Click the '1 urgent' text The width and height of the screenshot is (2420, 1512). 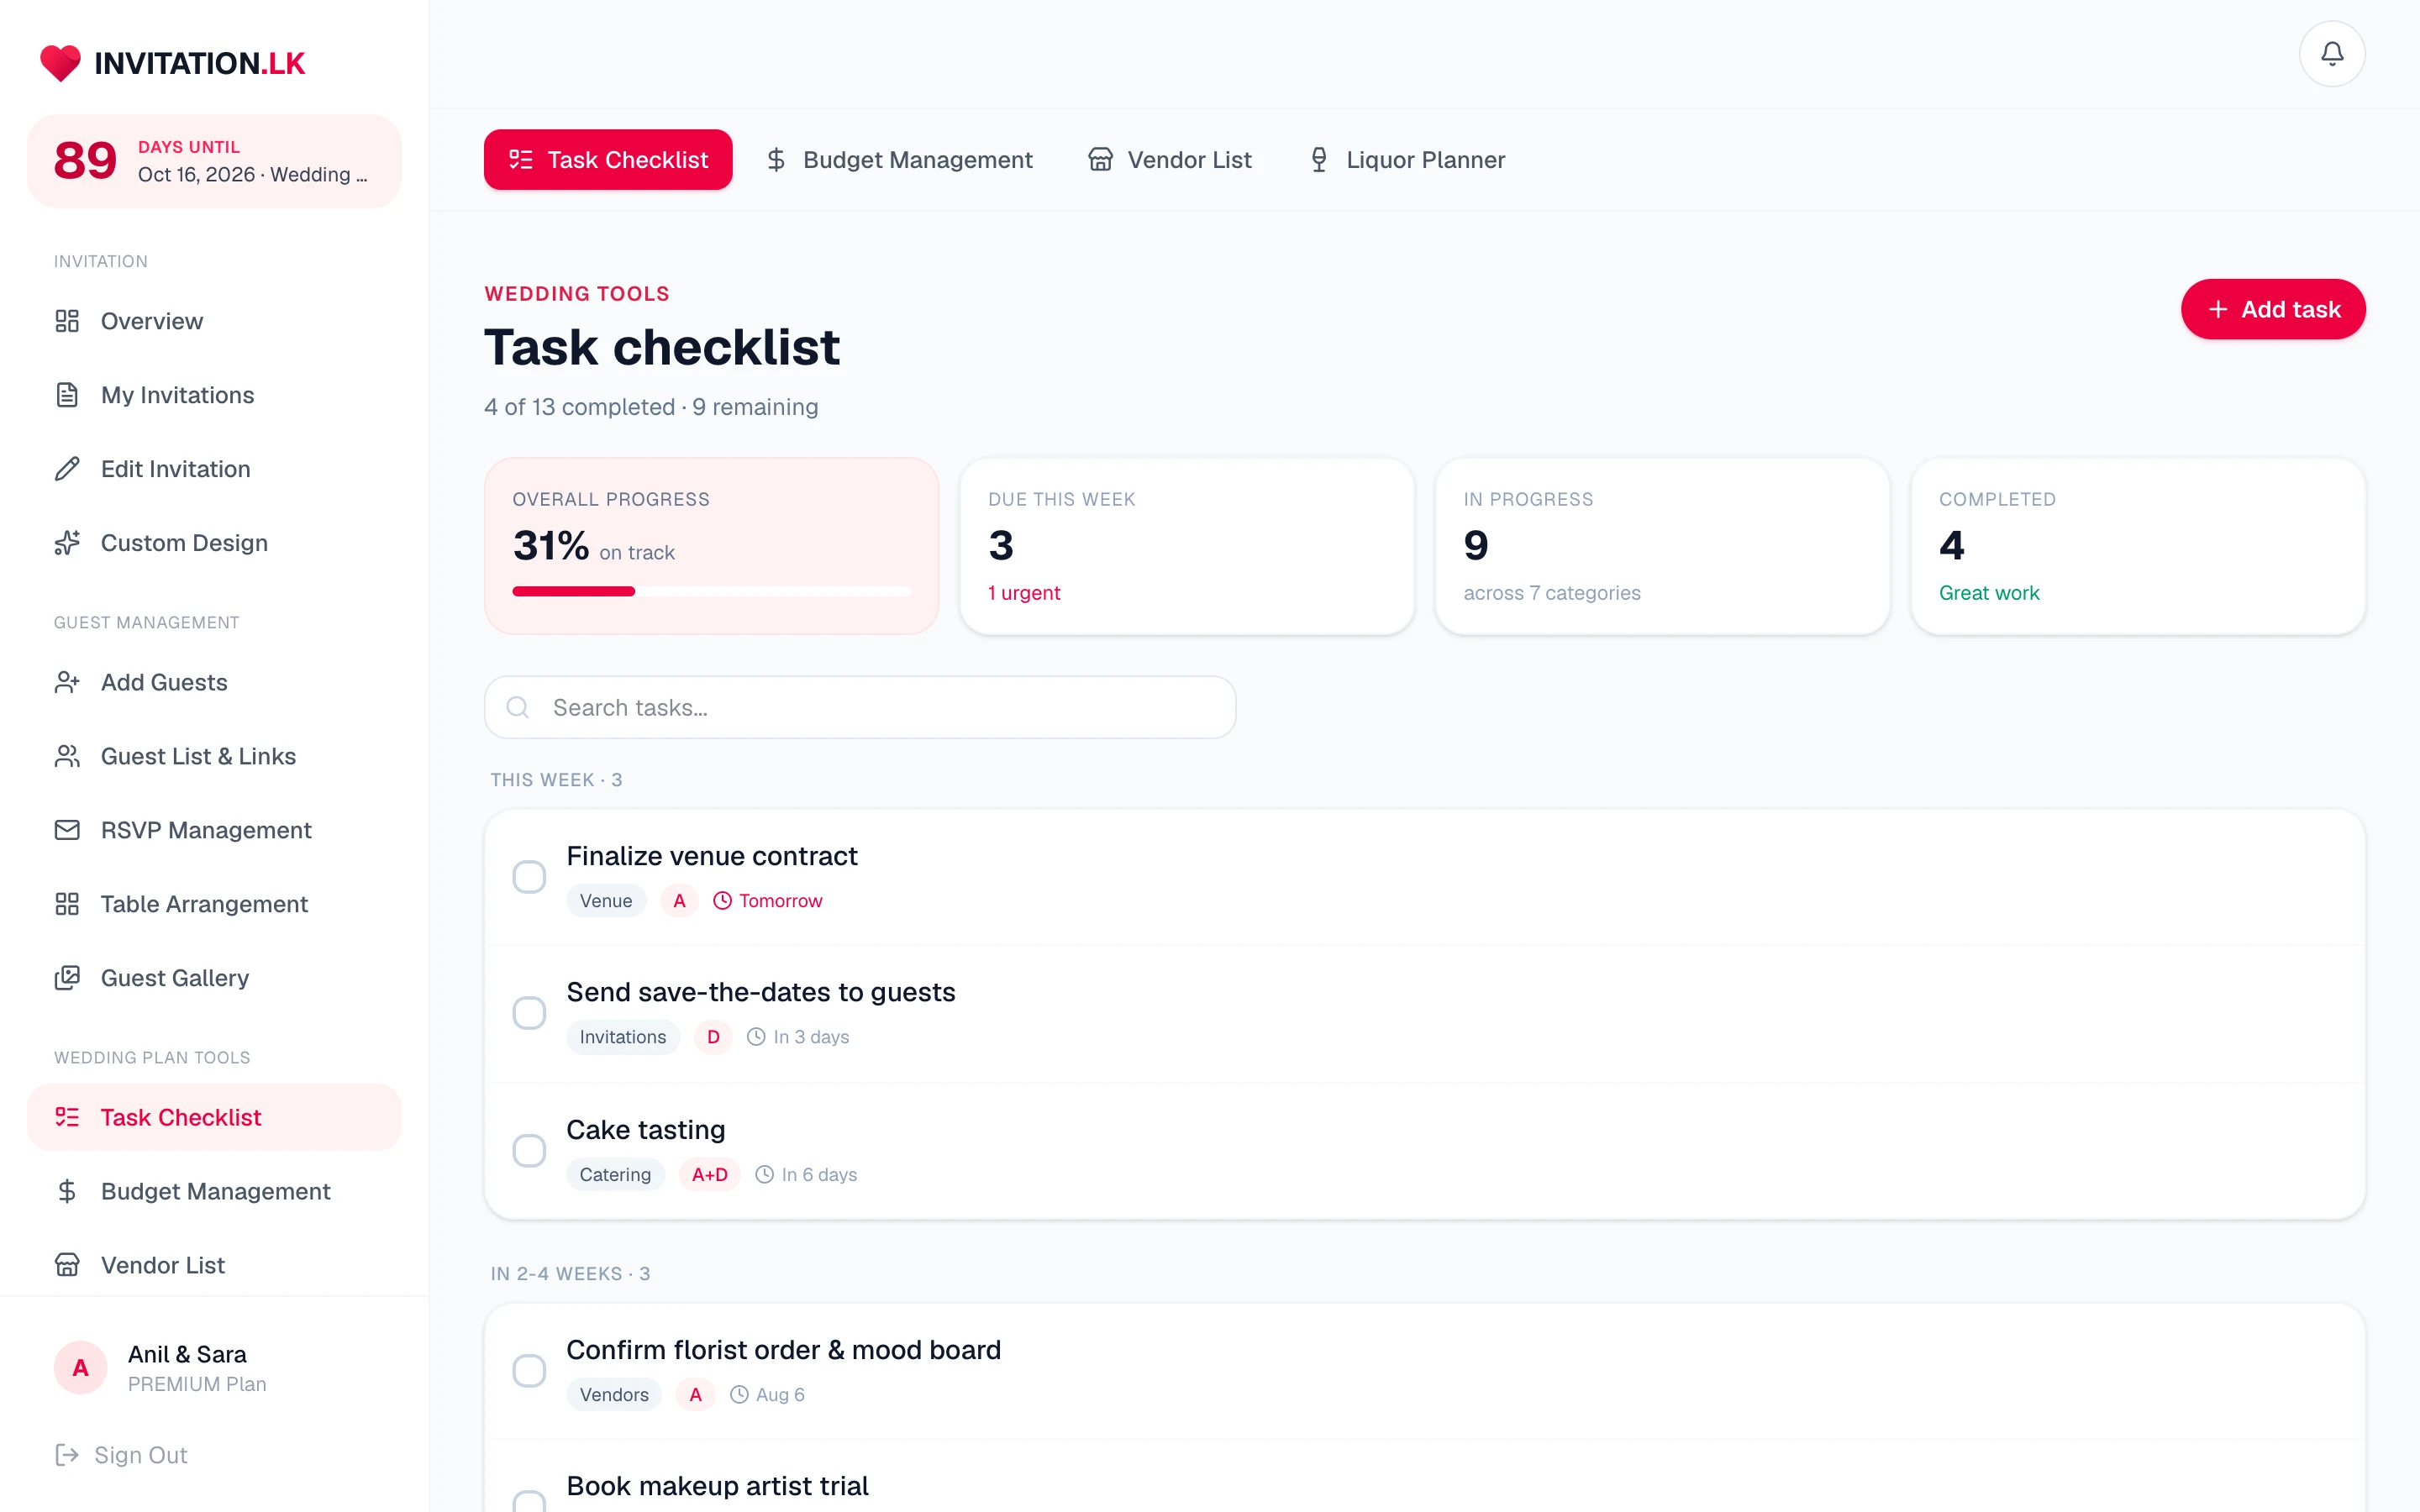click(x=1024, y=593)
